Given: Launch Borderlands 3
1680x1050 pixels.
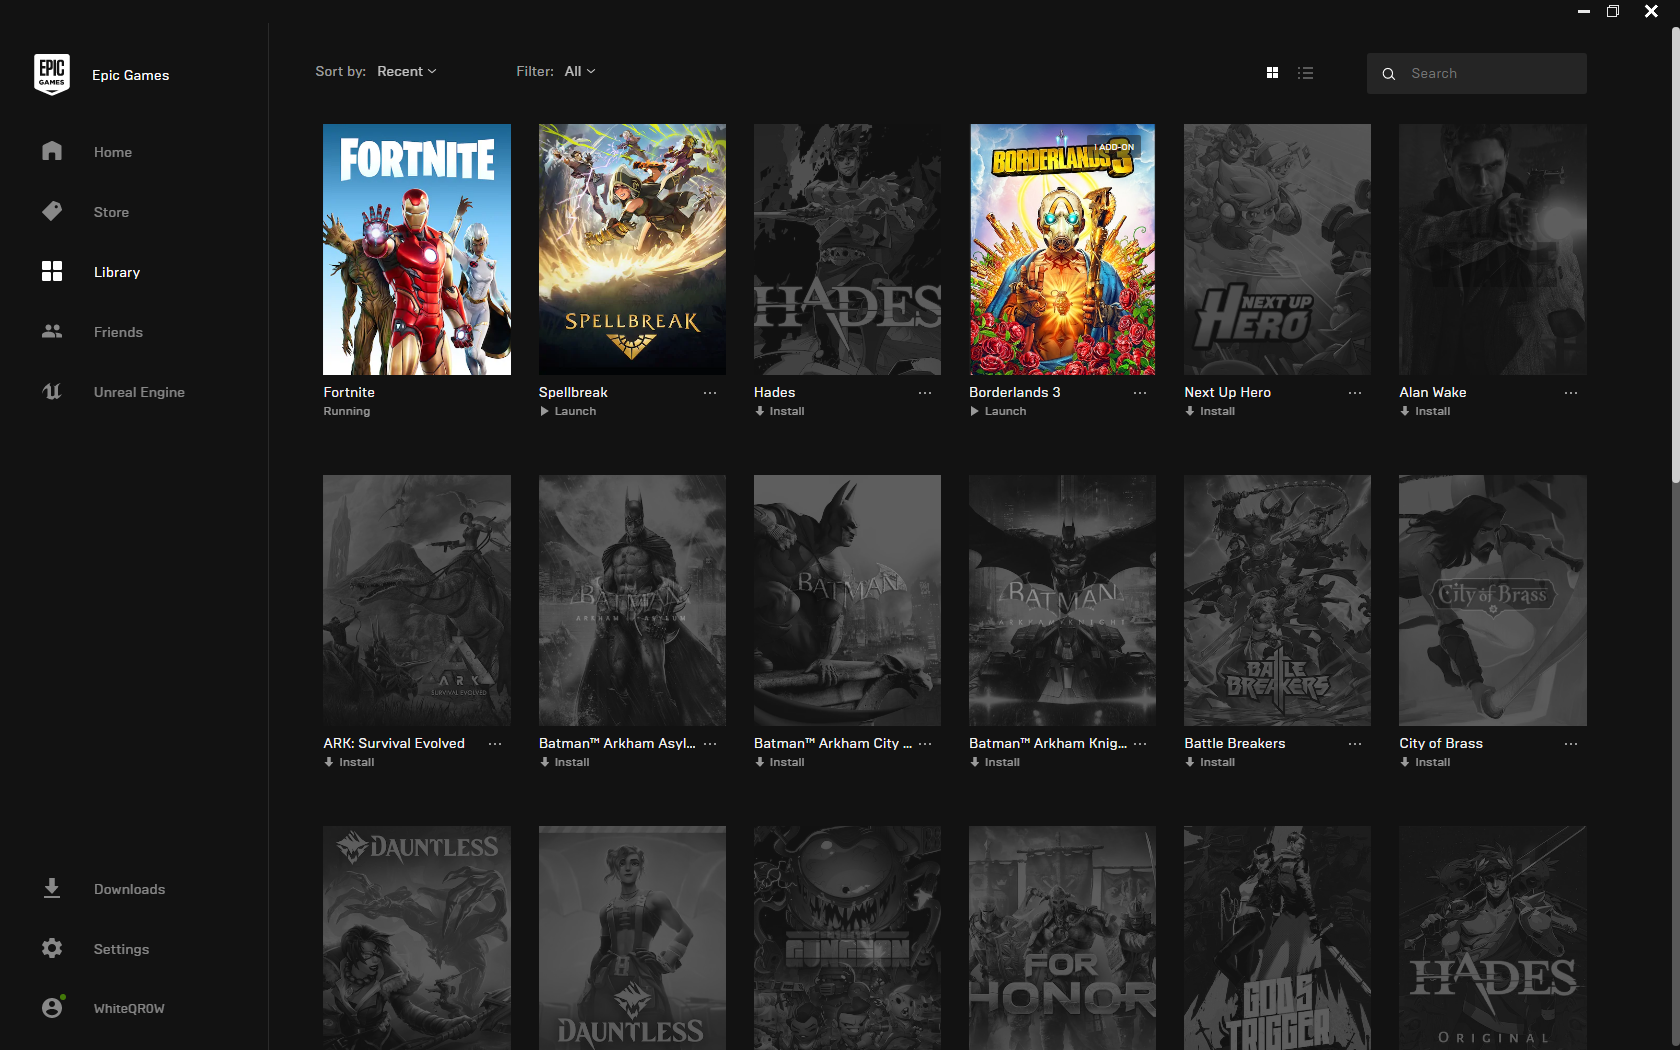Looking at the screenshot, I should click(x=998, y=411).
